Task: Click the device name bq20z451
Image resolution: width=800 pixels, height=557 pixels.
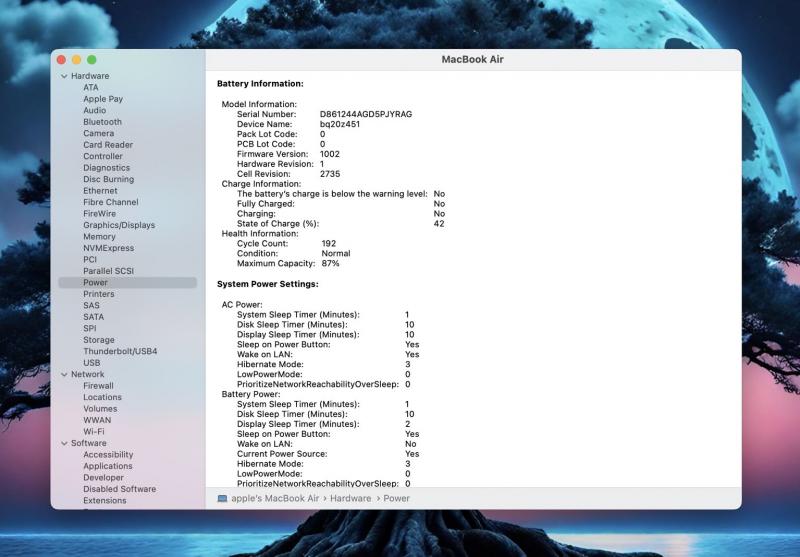Action: (340, 124)
